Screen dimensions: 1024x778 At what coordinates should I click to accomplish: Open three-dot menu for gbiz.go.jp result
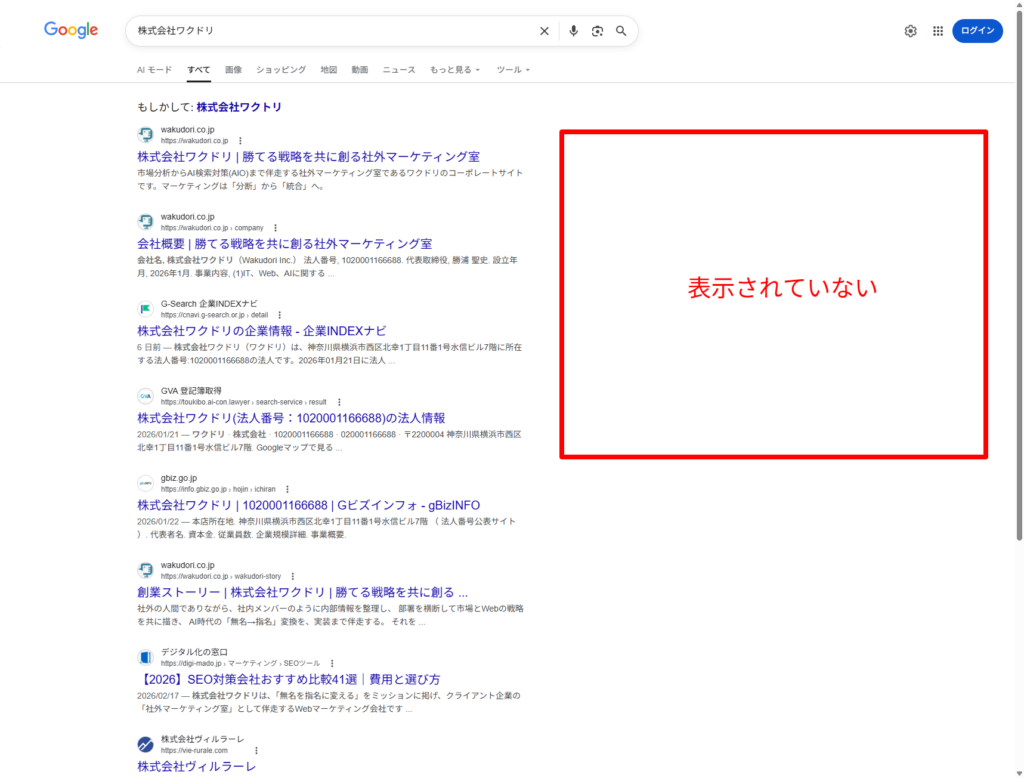tap(287, 489)
